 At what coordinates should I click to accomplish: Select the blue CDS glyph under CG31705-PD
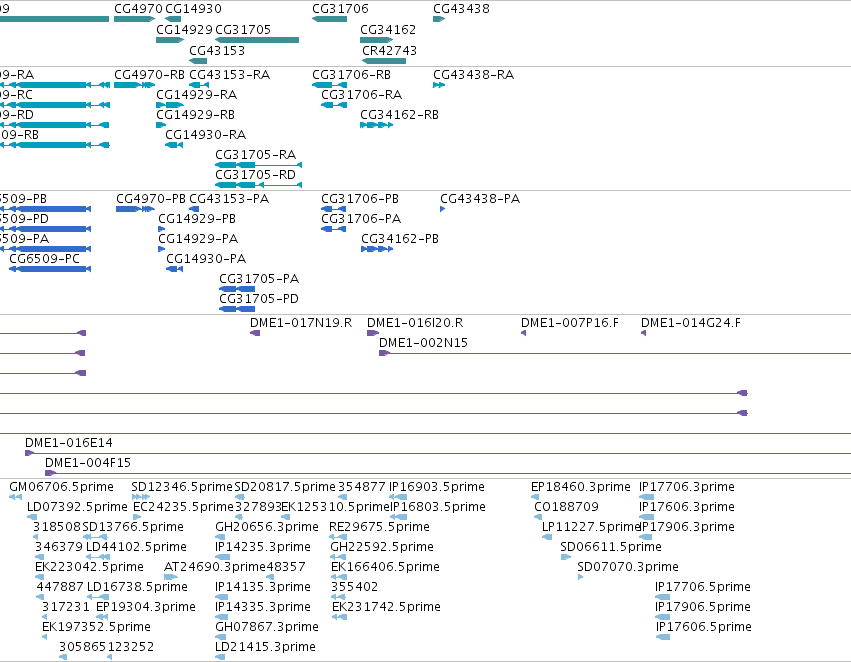(x=237, y=309)
